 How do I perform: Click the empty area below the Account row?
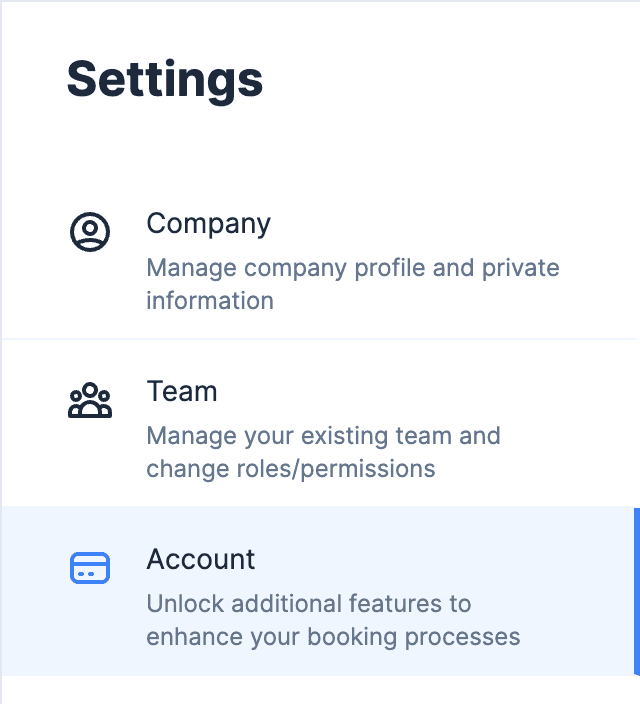[320, 690]
